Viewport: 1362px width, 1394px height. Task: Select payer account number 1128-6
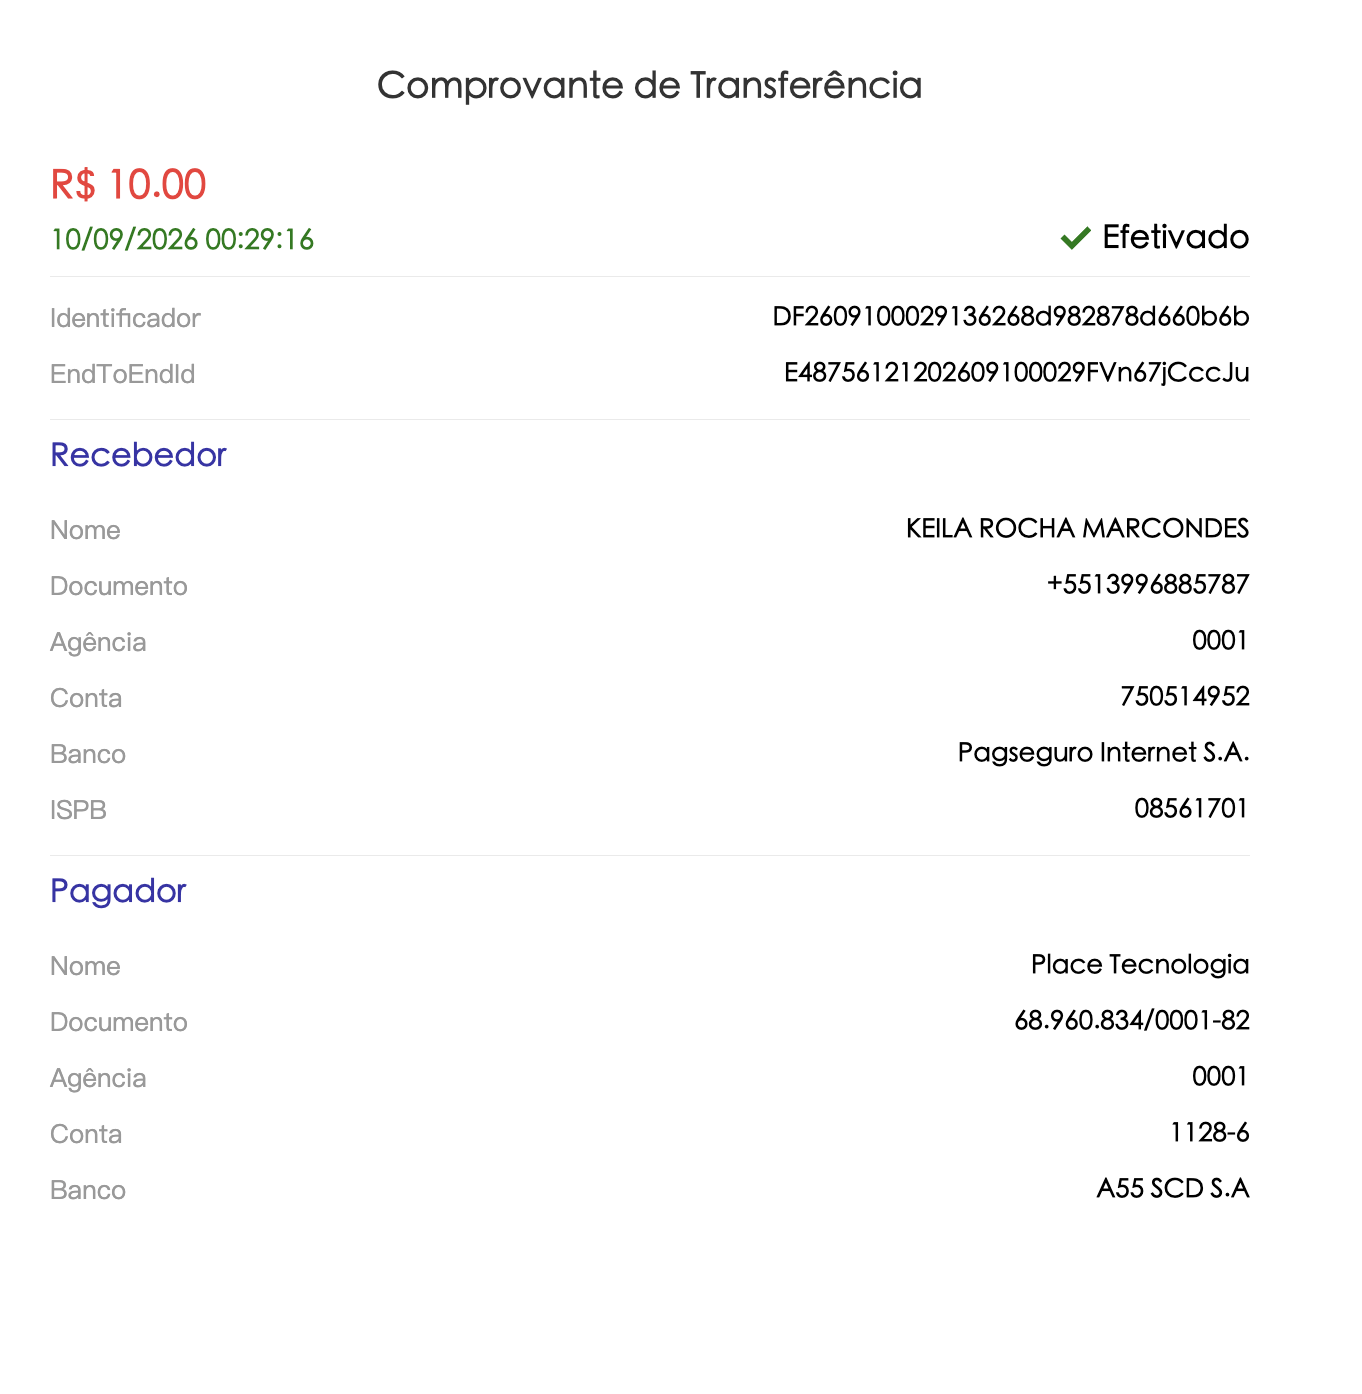coord(1210,1132)
